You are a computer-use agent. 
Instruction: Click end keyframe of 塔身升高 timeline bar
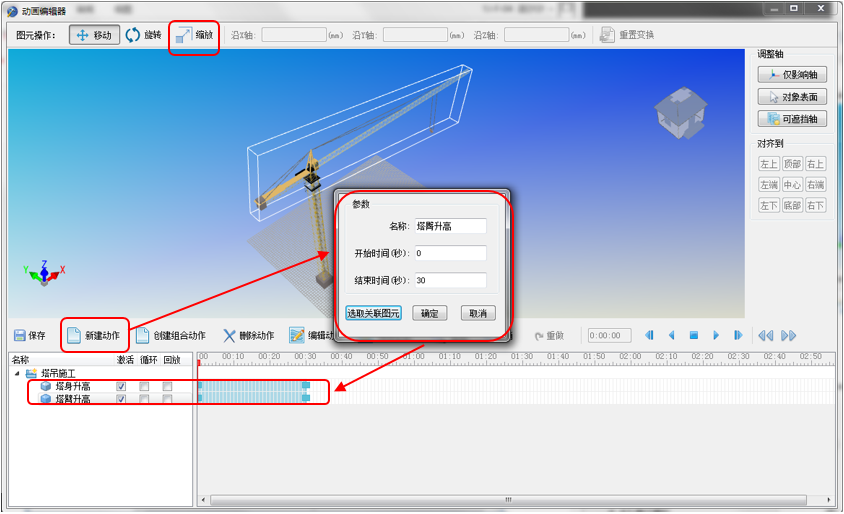(x=306, y=385)
